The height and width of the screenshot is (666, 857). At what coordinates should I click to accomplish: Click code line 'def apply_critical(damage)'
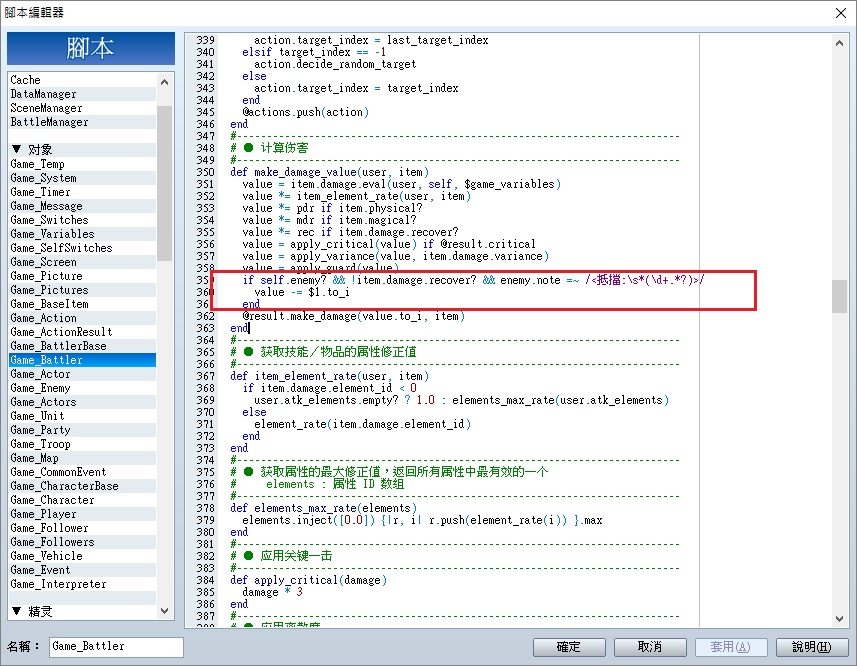308,580
